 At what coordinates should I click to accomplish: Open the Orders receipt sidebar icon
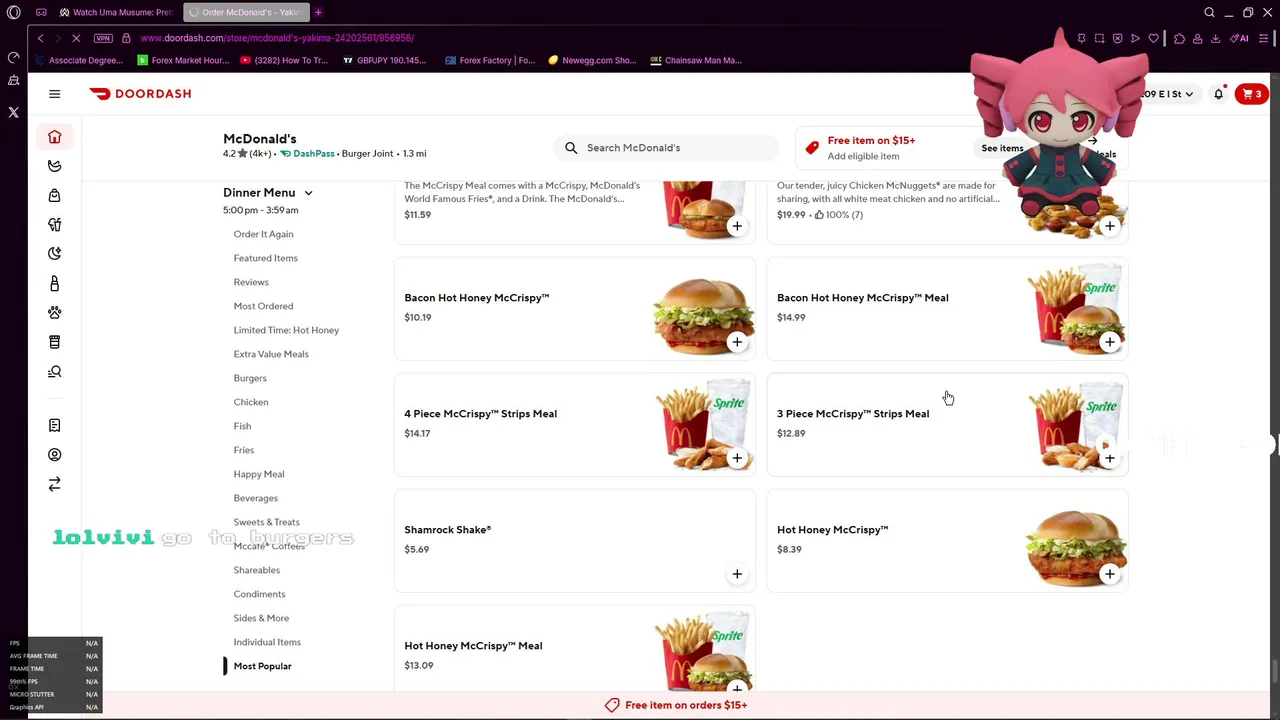pyautogui.click(x=55, y=425)
